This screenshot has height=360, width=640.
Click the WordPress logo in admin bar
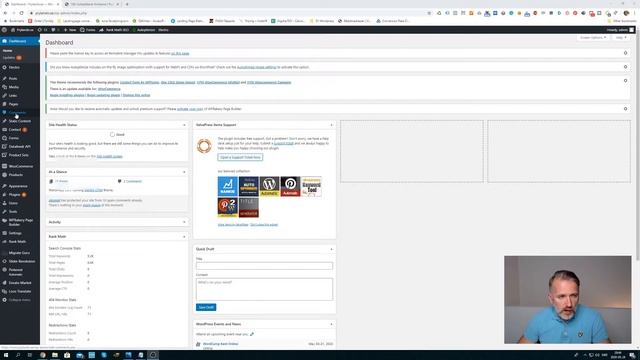[x=4, y=30]
